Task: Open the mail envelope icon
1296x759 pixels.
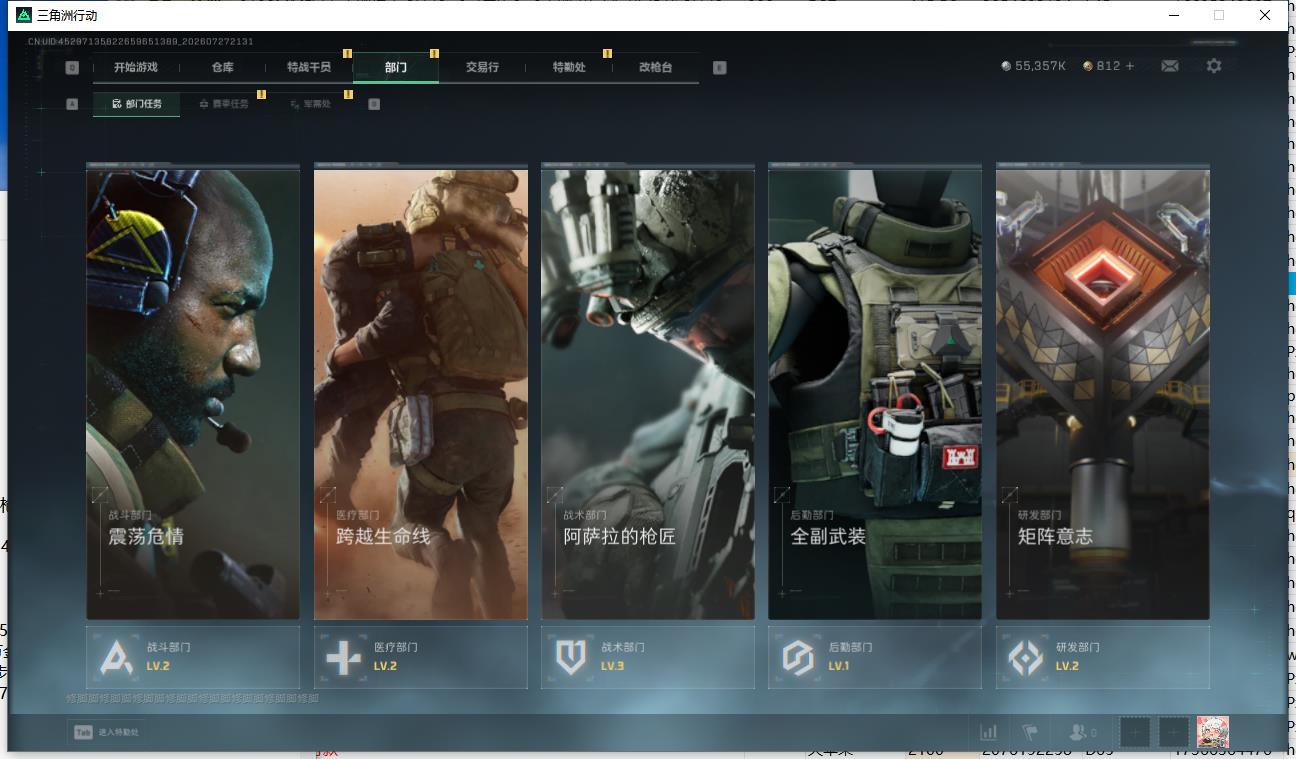Action: [1169, 66]
